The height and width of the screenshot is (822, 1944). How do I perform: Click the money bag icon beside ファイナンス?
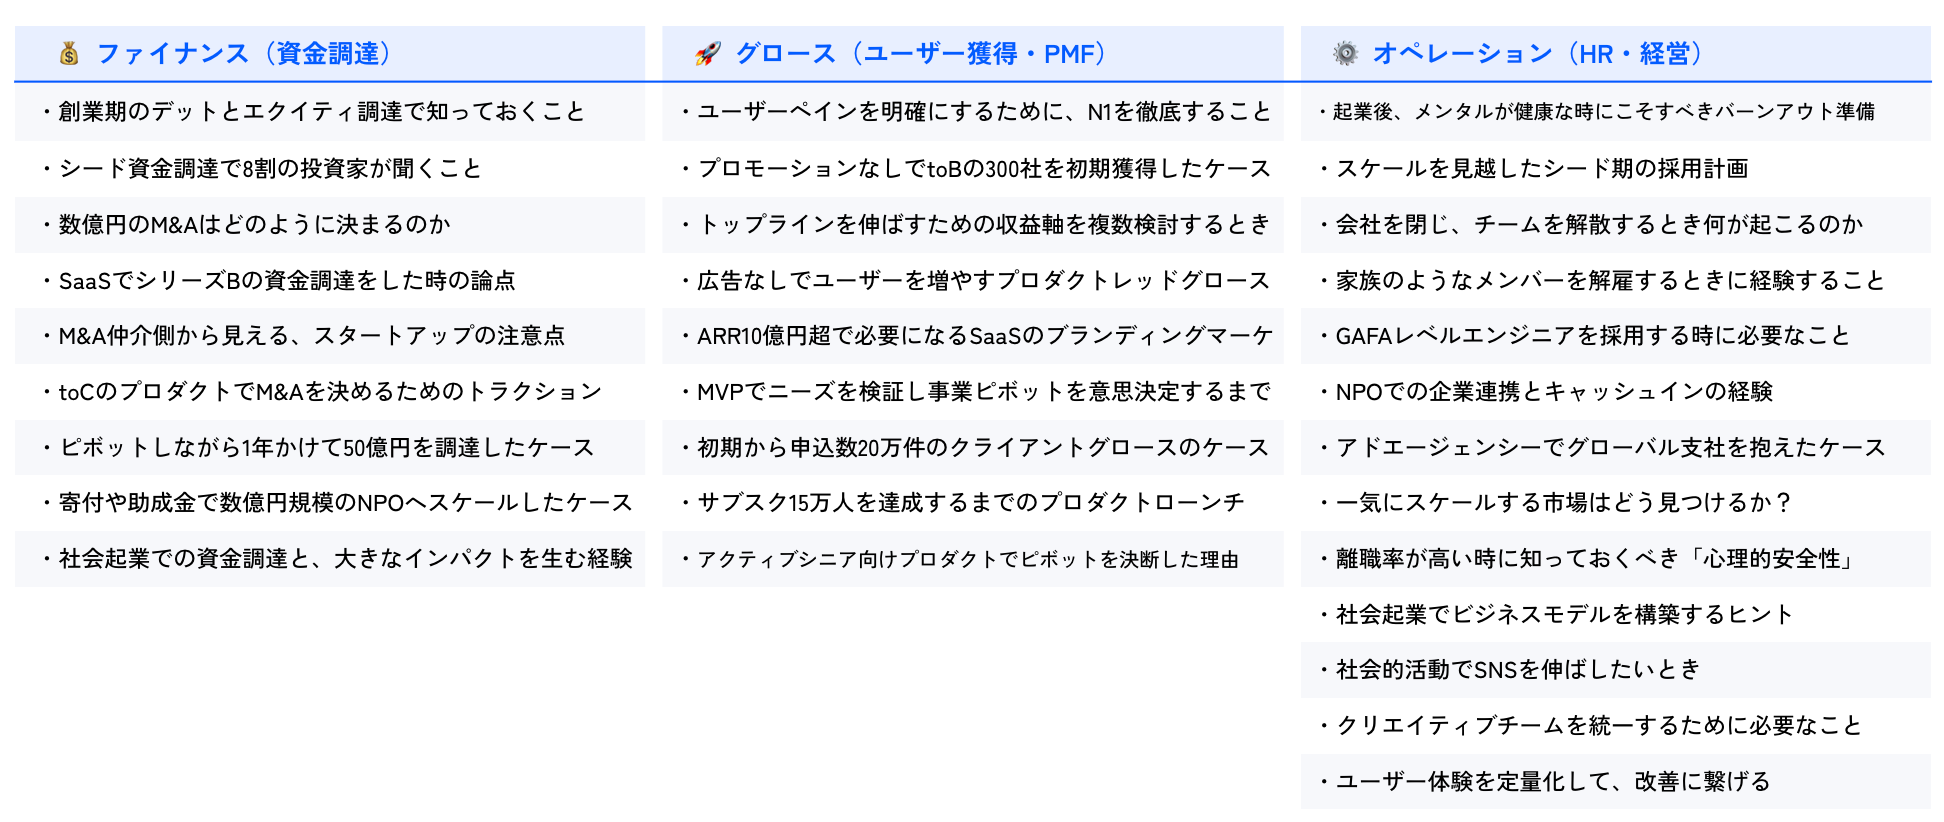pos(69,53)
